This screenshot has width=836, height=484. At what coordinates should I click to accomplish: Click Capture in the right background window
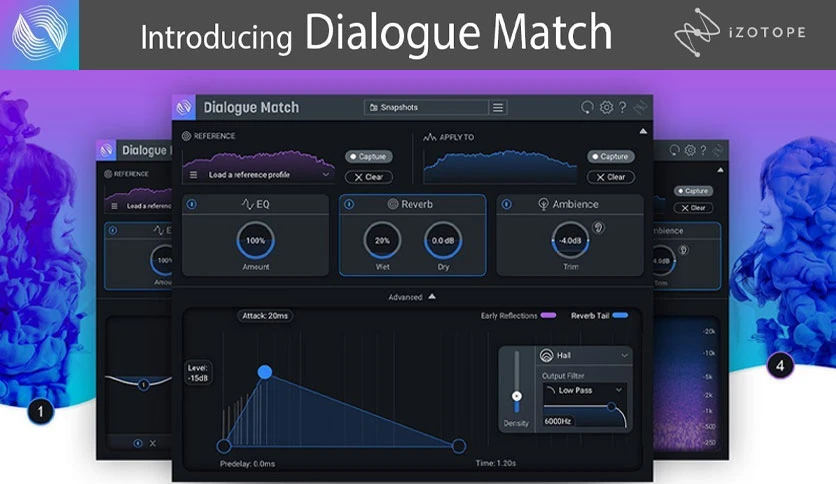tap(693, 191)
